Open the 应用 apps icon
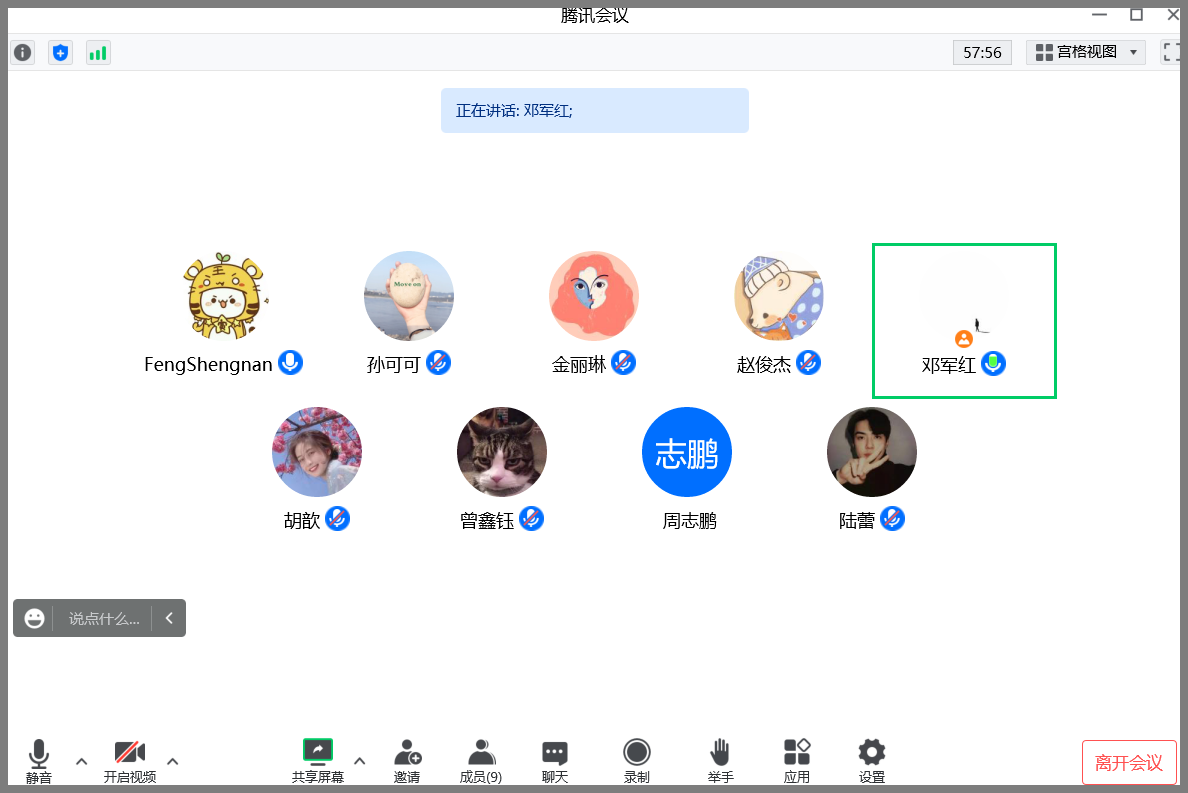Viewport: 1188px width, 793px height. pos(797,760)
